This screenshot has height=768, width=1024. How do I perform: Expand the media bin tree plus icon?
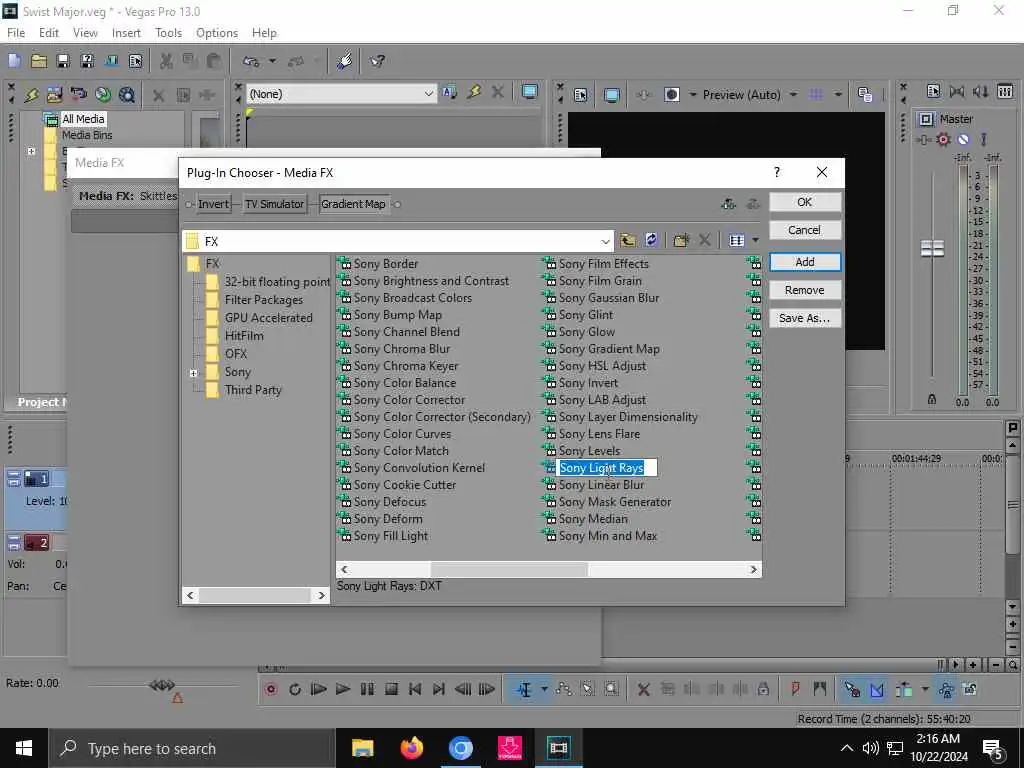pyautogui.click(x=31, y=151)
